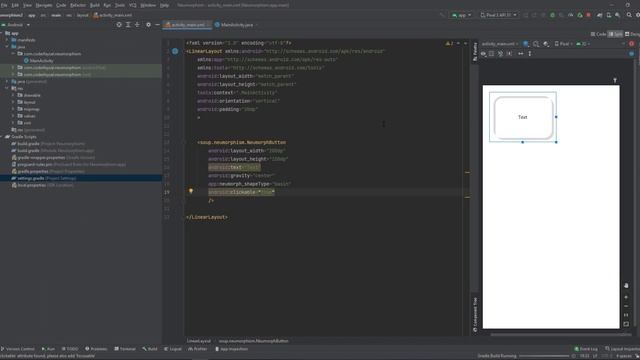Open the Build menu
This screenshot has height=360, width=640.
[95, 5]
